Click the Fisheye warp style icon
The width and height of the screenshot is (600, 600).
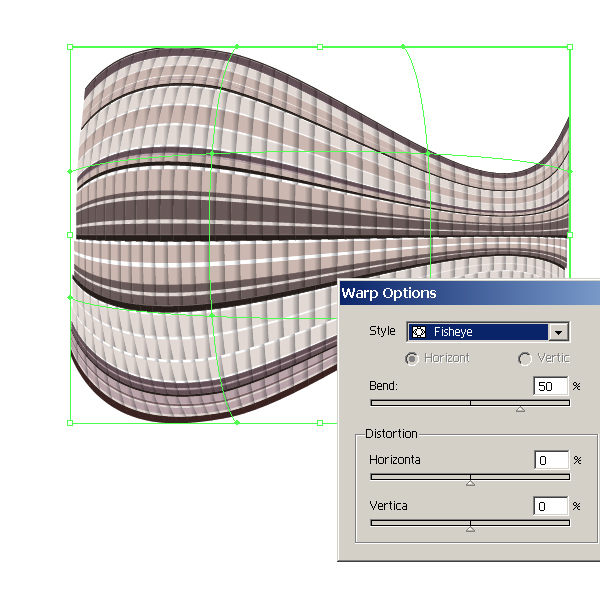click(419, 332)
